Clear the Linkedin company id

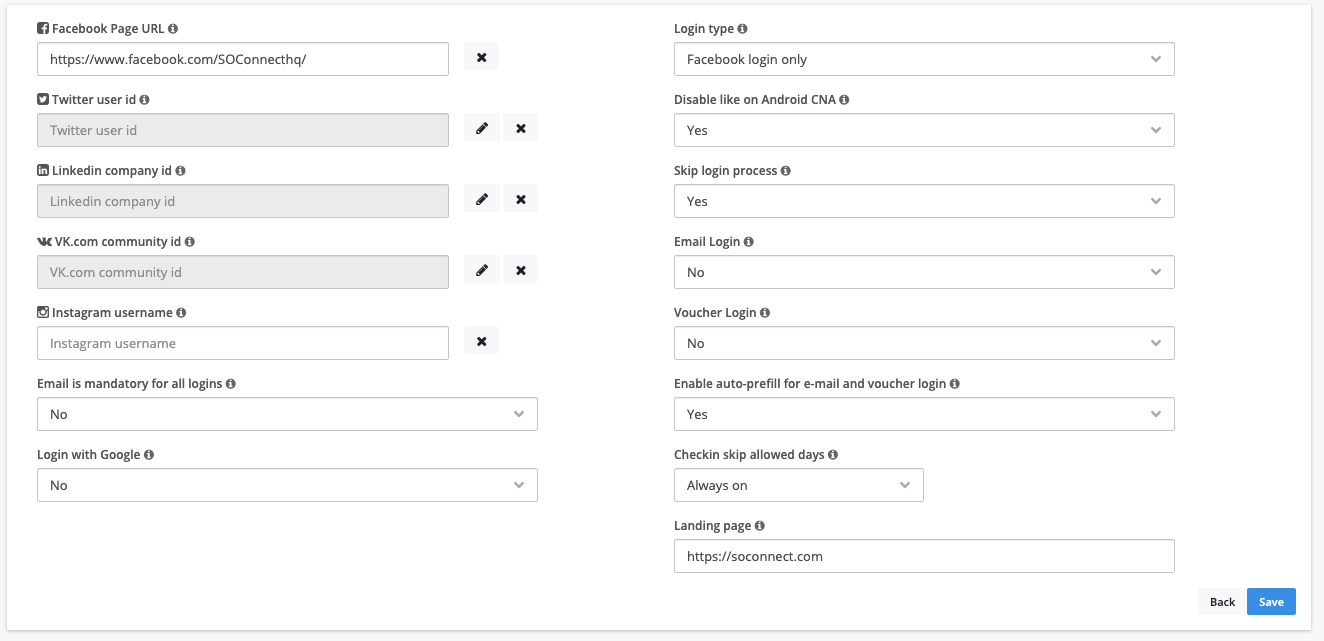point(520,200)
